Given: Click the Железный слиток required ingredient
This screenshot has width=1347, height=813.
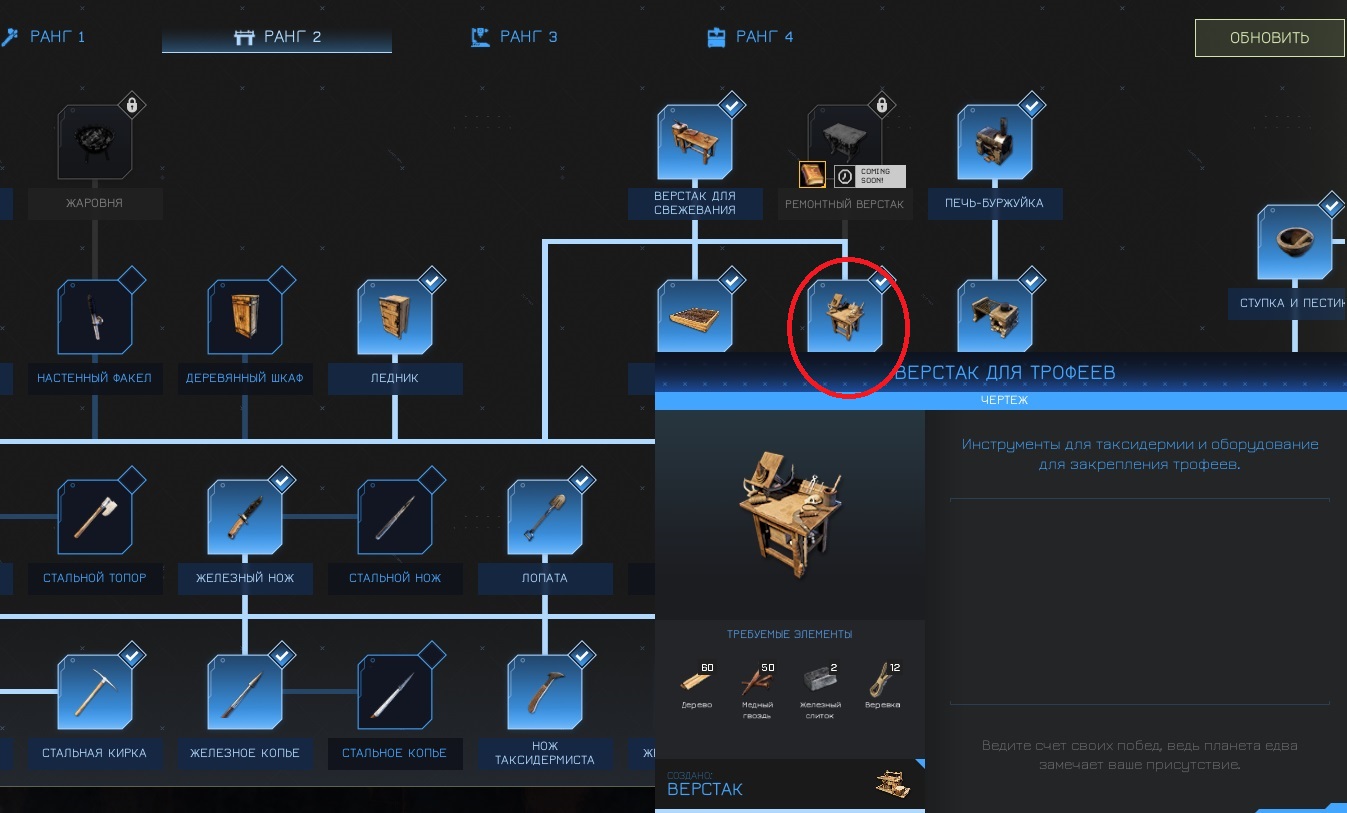Looking at the screenshot, I should 819,690.
